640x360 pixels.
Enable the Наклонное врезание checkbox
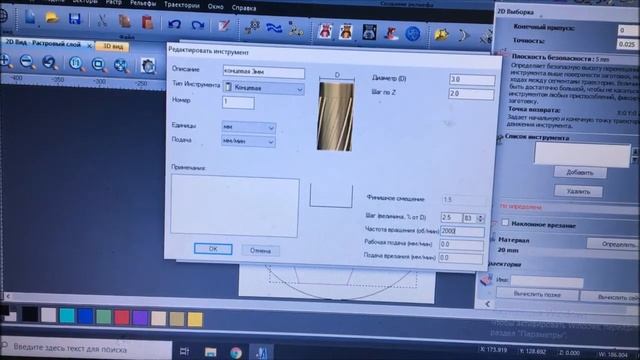pos(505,222)
